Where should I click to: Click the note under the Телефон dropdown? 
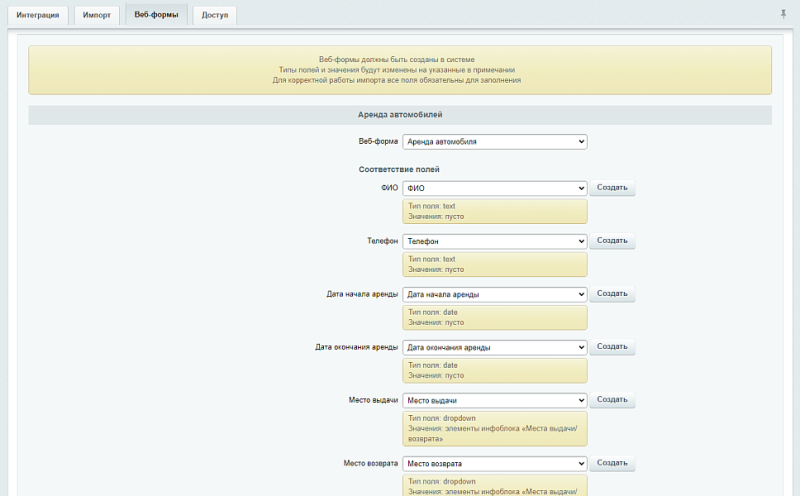494,264
